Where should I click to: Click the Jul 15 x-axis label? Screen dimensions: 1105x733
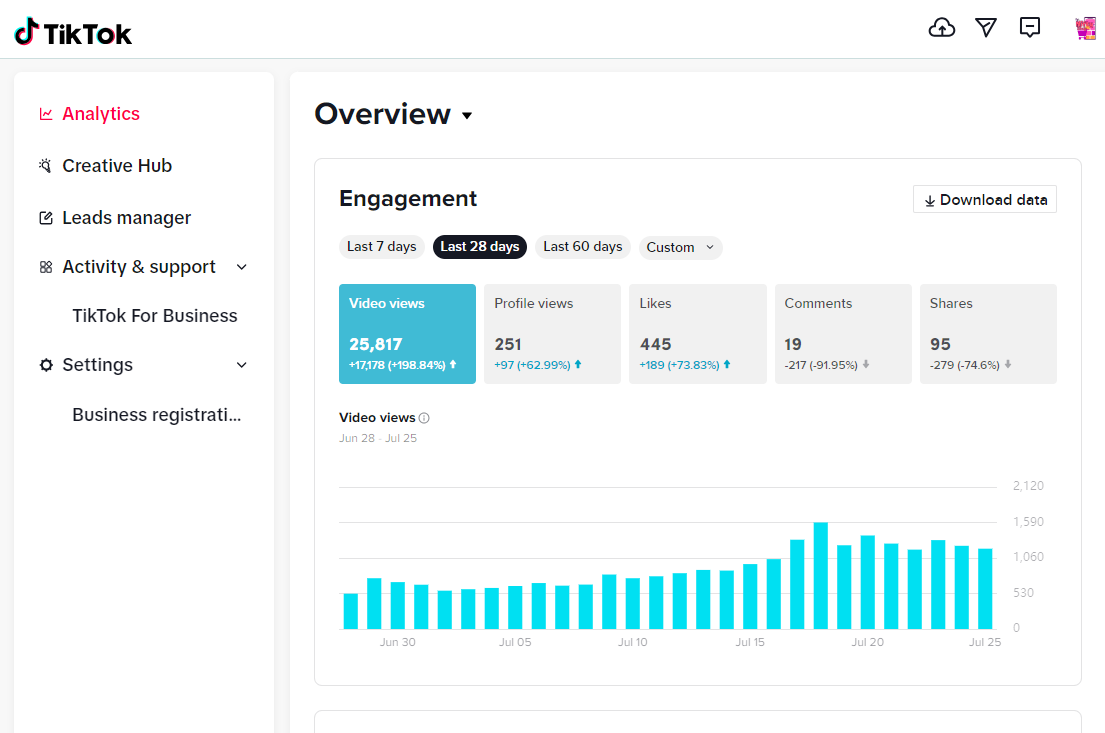pyautogui.click(x=750, y=642)
